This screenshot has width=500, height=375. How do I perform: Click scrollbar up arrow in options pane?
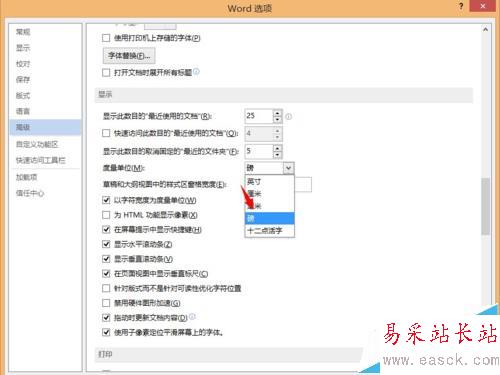tap(486, 29)
